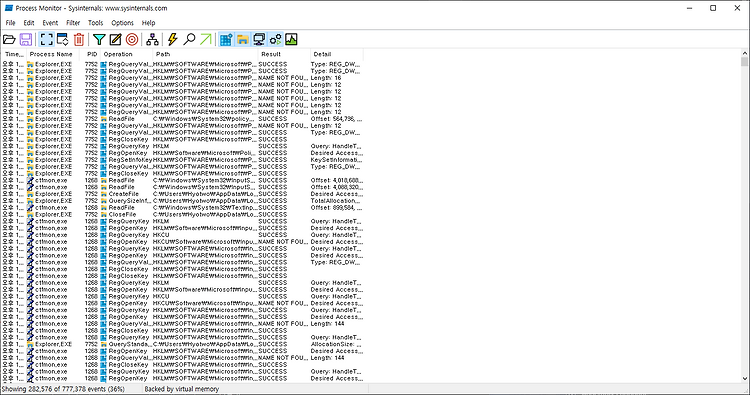This screenshot has height=395, width=750.
Task: Click the 'TotalAllocation...' detail cell
Action: point(337,201)
